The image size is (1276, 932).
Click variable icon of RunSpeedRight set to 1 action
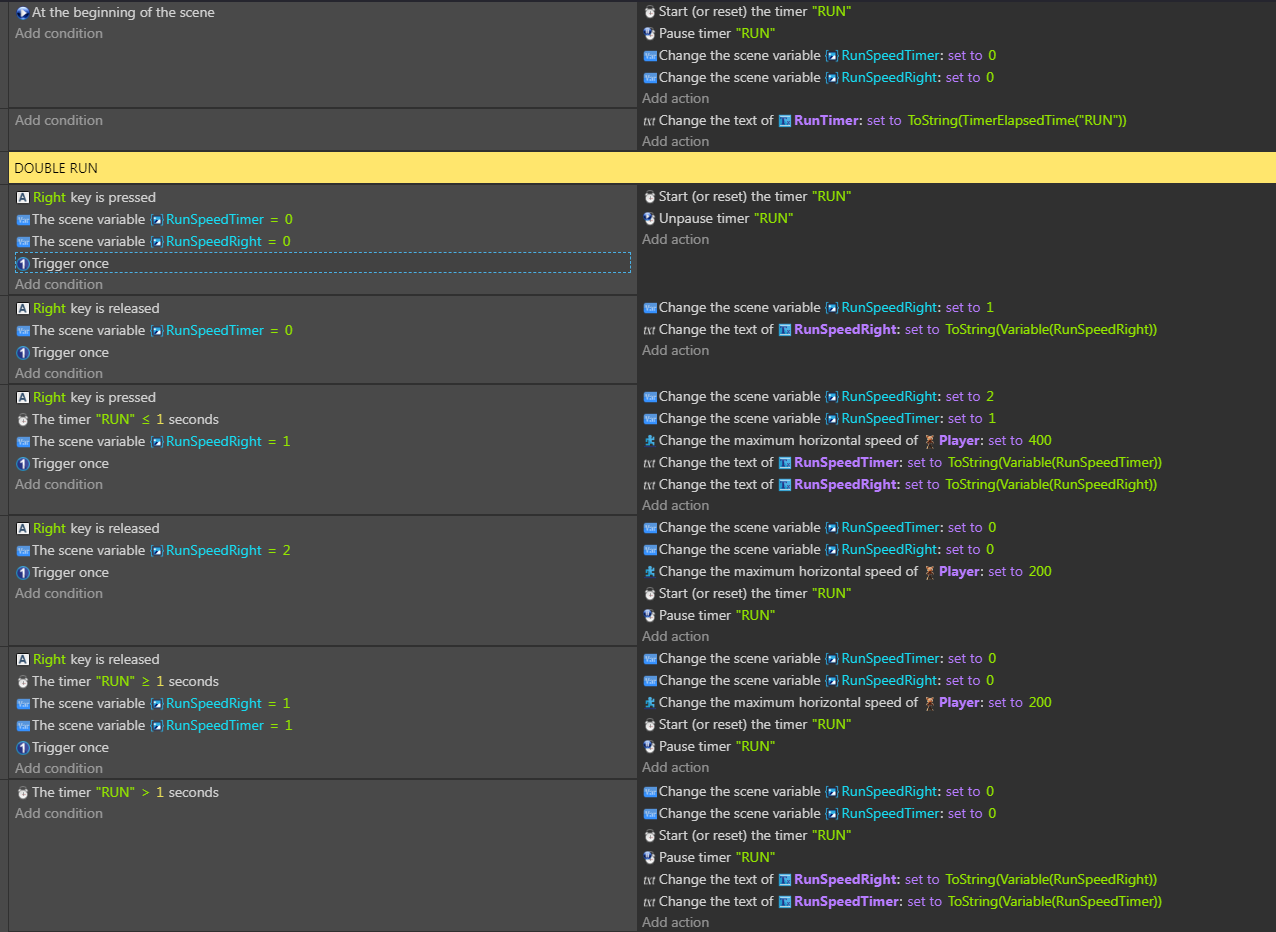[650, 307]
